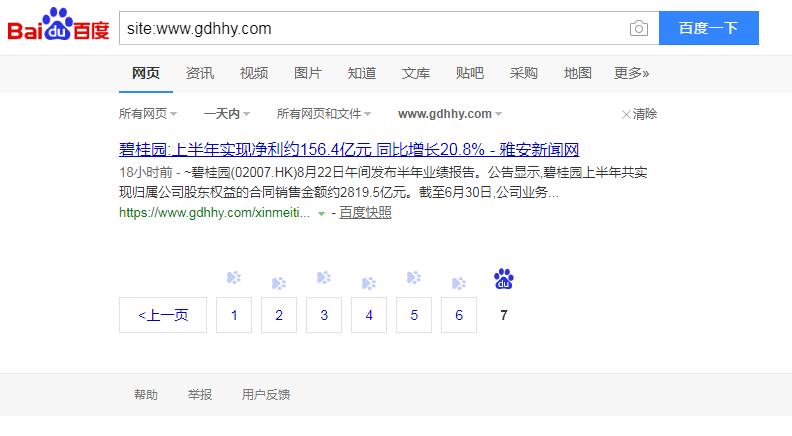Click the 18小时前 result snippet text
Screen dimensions: 792x436
pos(383,182)
